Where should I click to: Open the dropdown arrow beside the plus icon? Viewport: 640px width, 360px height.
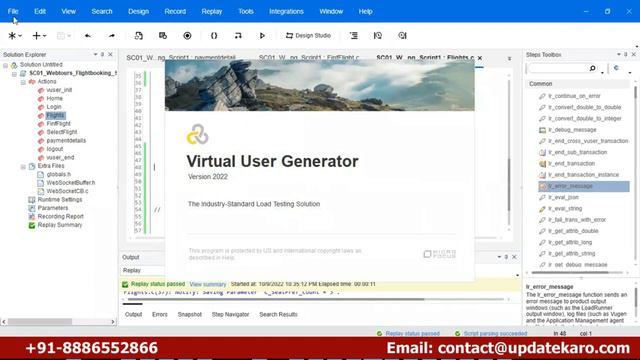click(44, 36)
